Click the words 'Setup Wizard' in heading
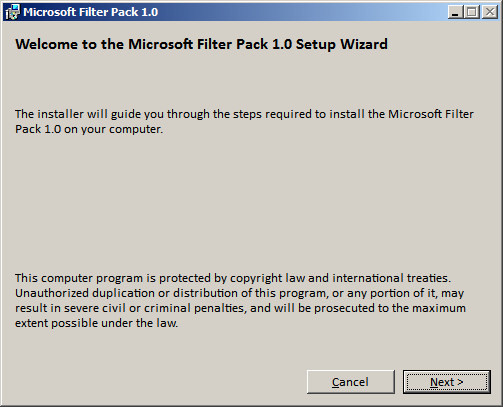 tap(342, 45)
